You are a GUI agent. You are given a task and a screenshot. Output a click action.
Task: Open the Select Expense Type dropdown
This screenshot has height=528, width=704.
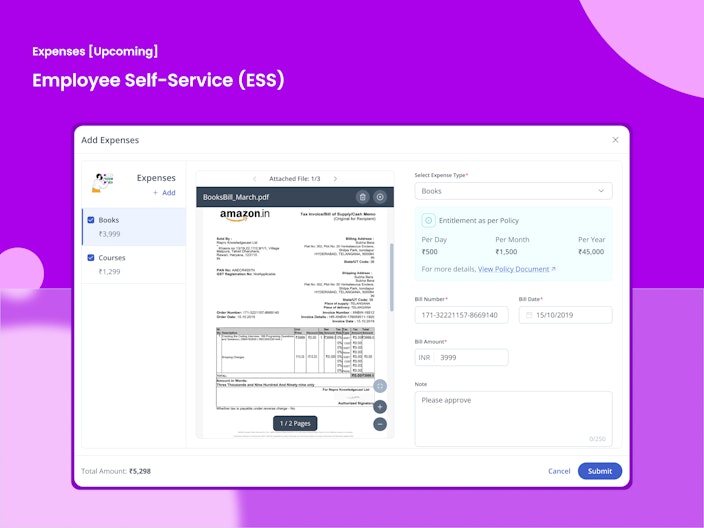pos(513,191)
